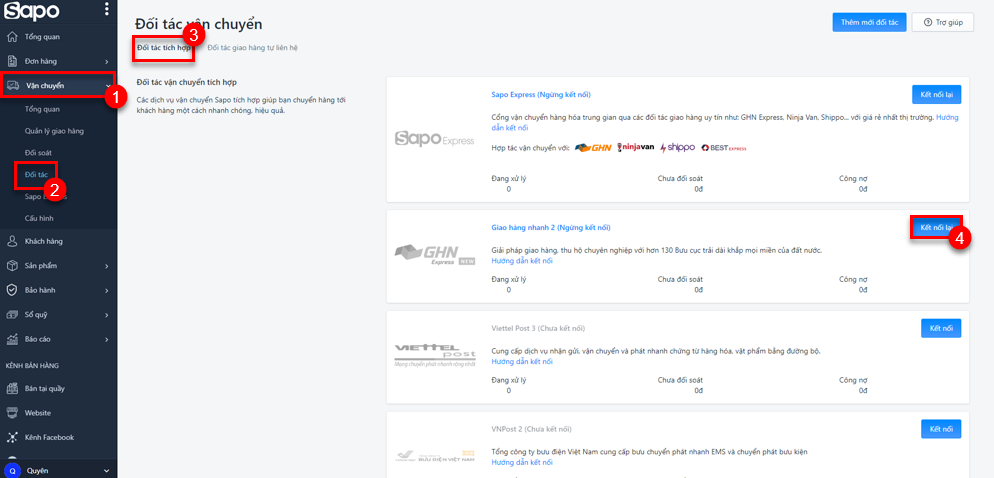The width and height of the screenshot is (994, 478).
Task: Expand the Đơn hàng menu chevron
Action: coord(106,61)
